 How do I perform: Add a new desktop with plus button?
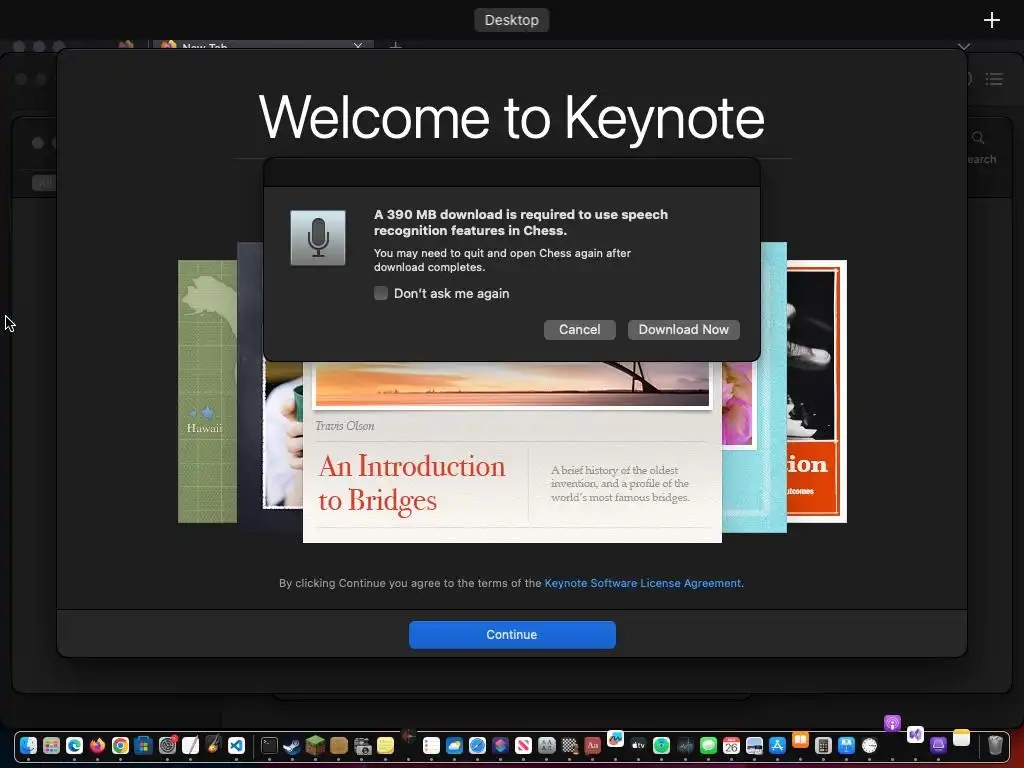click(x=991, y=20)
